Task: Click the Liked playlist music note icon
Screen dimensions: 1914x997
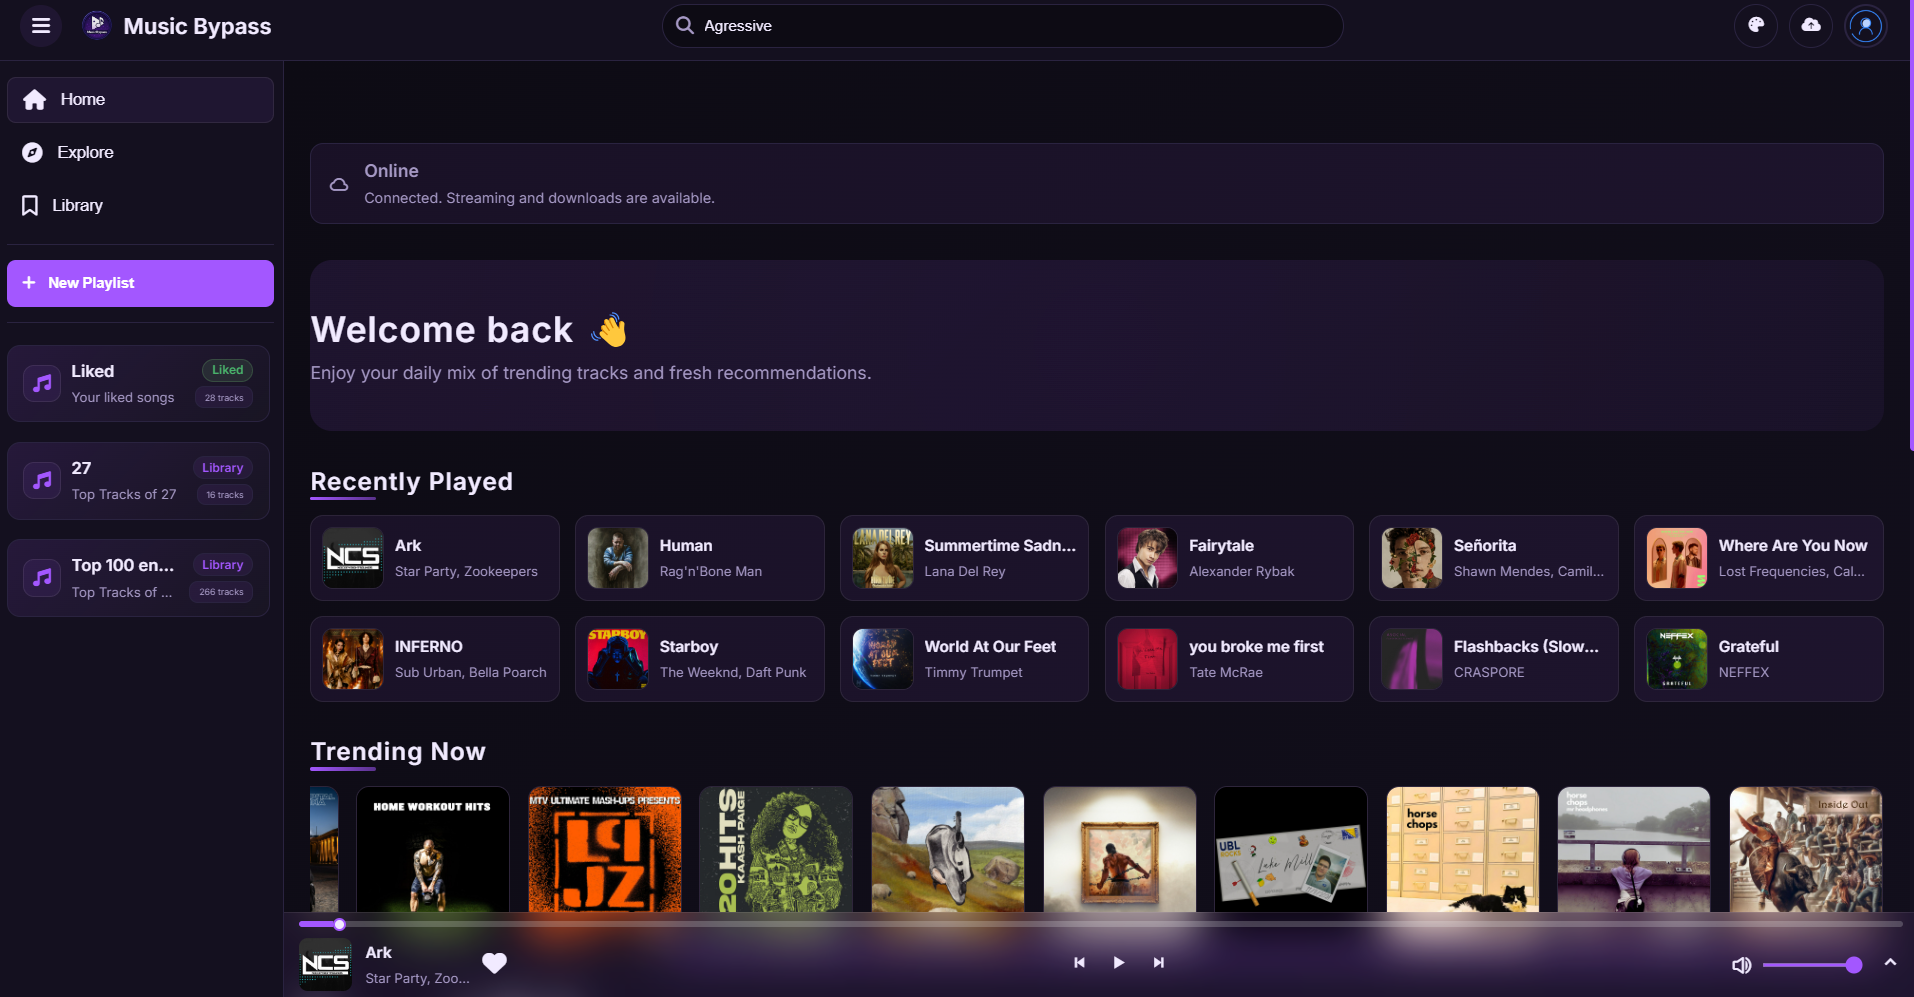Action: point(41,382)
